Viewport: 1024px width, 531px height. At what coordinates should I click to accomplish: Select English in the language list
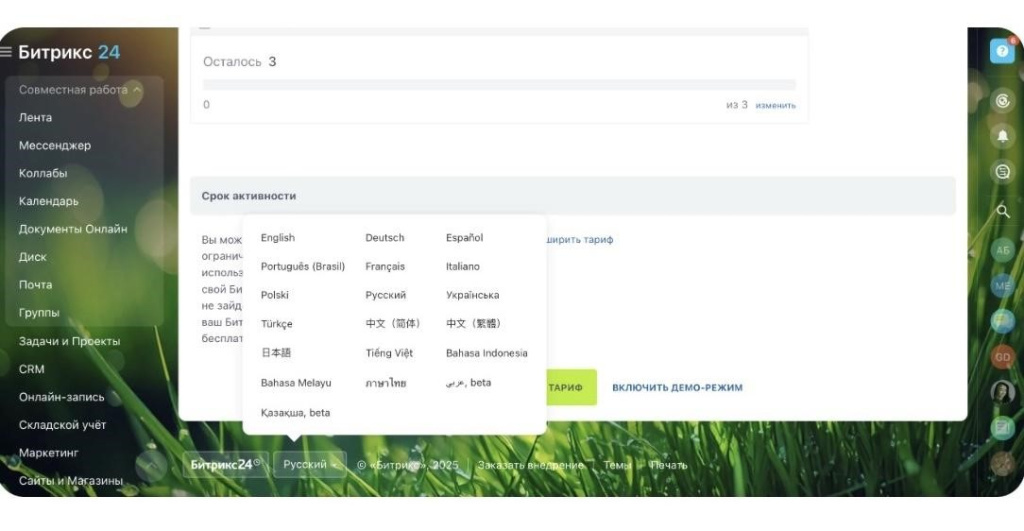point(278,238)
